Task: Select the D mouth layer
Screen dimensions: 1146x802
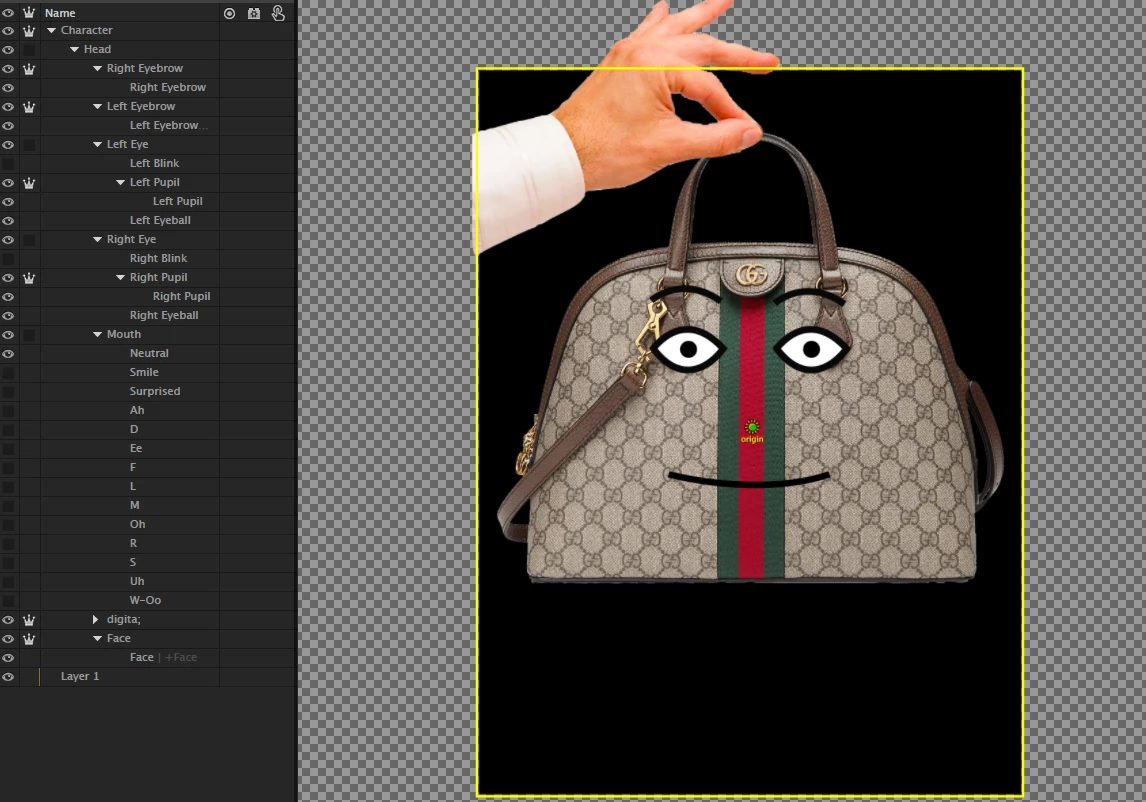Action: coord(134,429)
